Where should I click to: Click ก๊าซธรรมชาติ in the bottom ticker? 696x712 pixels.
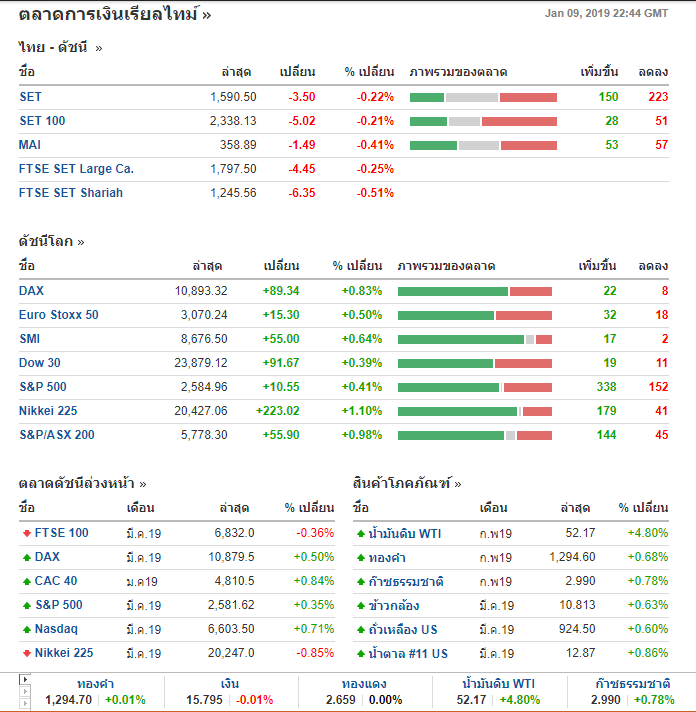click(633, 684)
